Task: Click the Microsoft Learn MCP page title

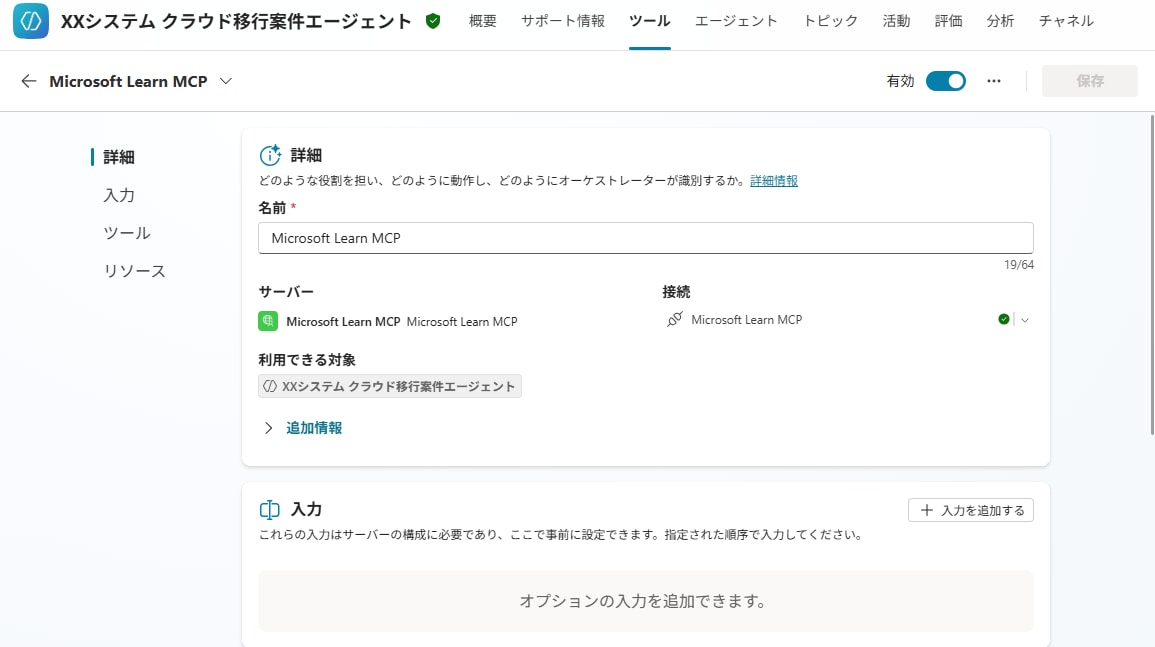Action: pyautogui.click(x=128, y=81)
